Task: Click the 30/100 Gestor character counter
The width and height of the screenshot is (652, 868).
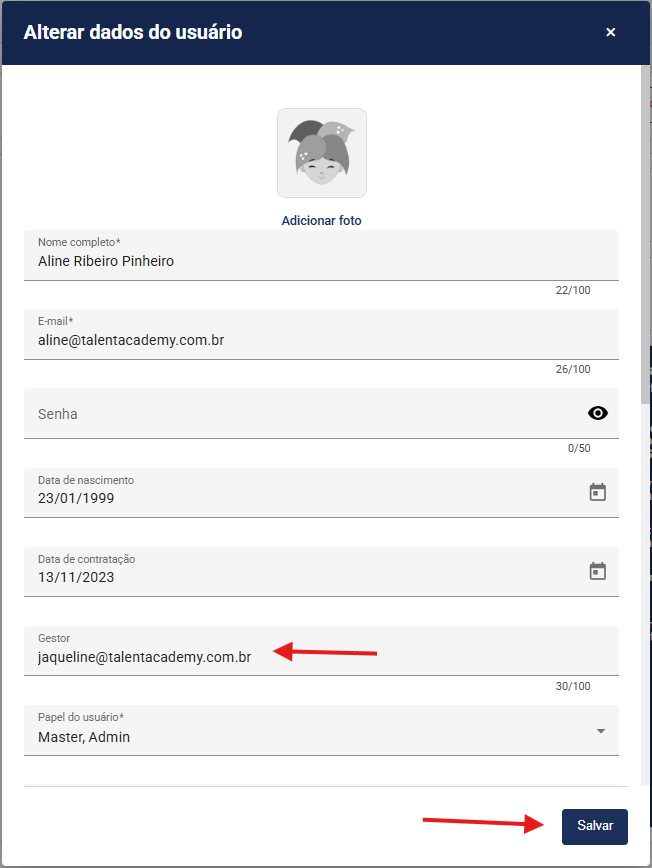Action: point(573,686)
